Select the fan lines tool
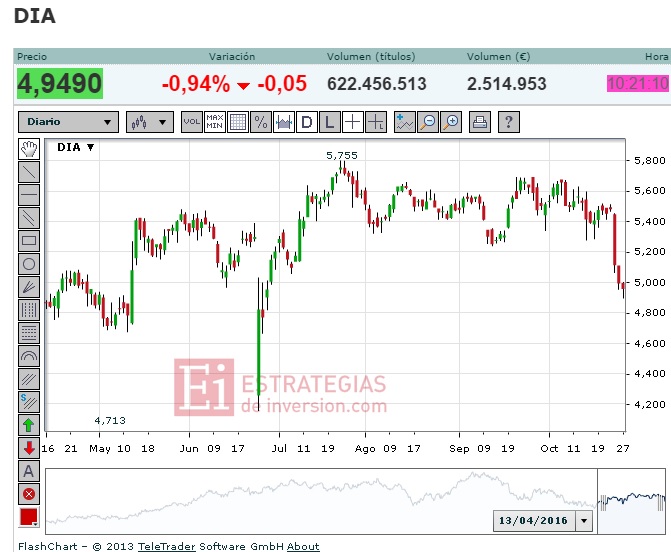 [29, 287]
